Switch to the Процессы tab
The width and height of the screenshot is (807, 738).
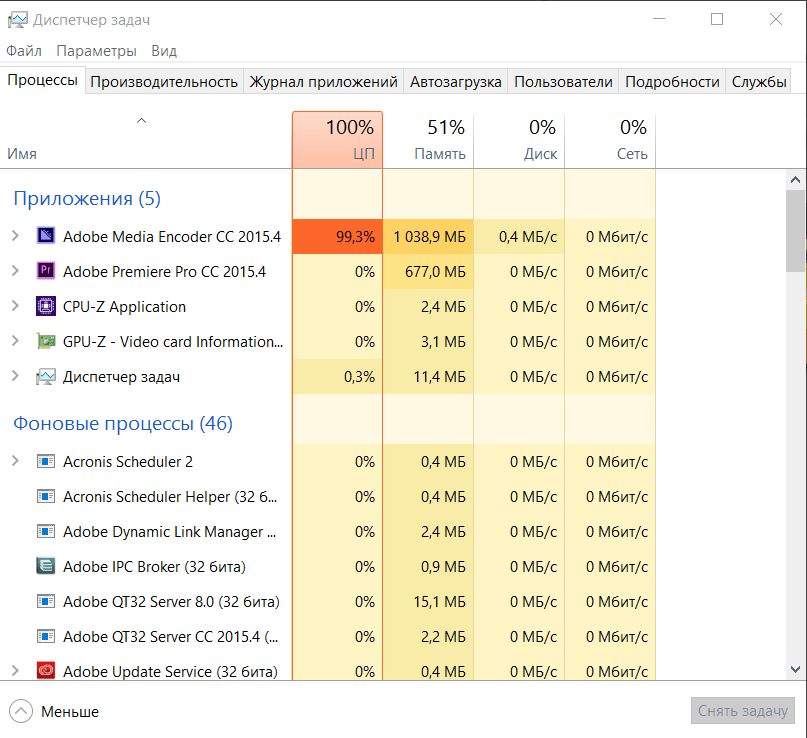tap(42, 80)
